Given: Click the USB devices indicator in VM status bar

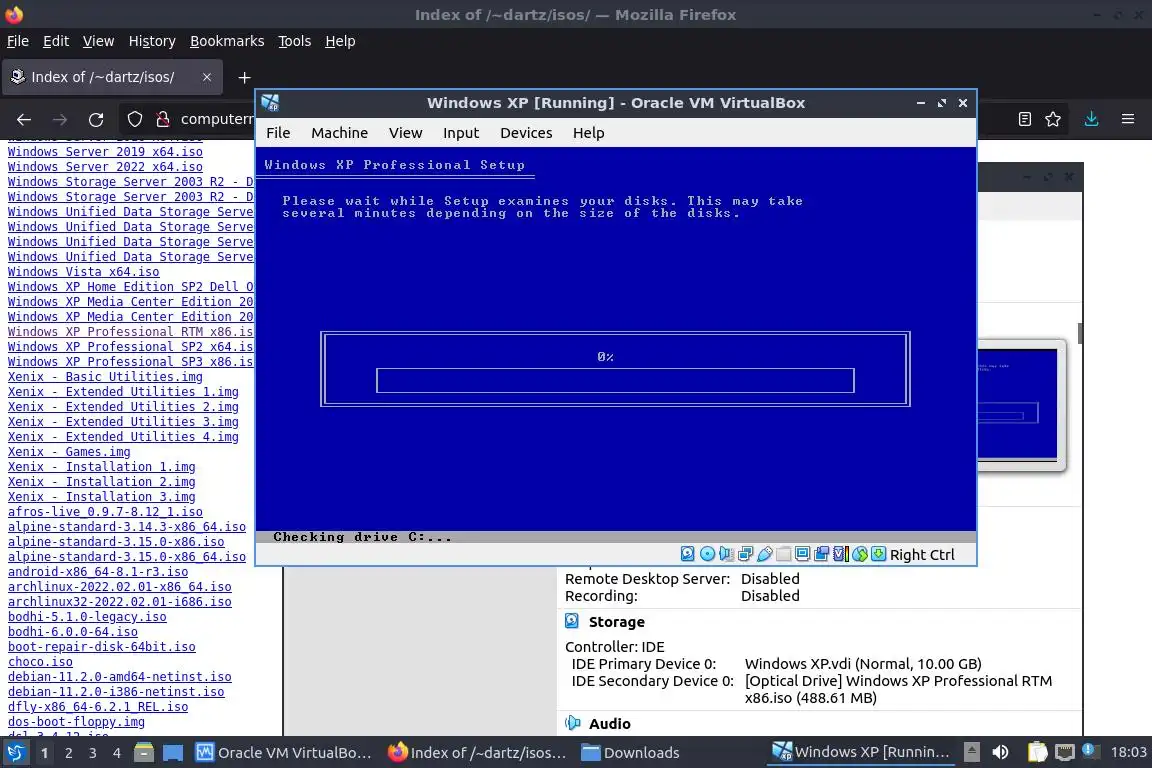Looking at the screenshot, I should tap(765, 554).
